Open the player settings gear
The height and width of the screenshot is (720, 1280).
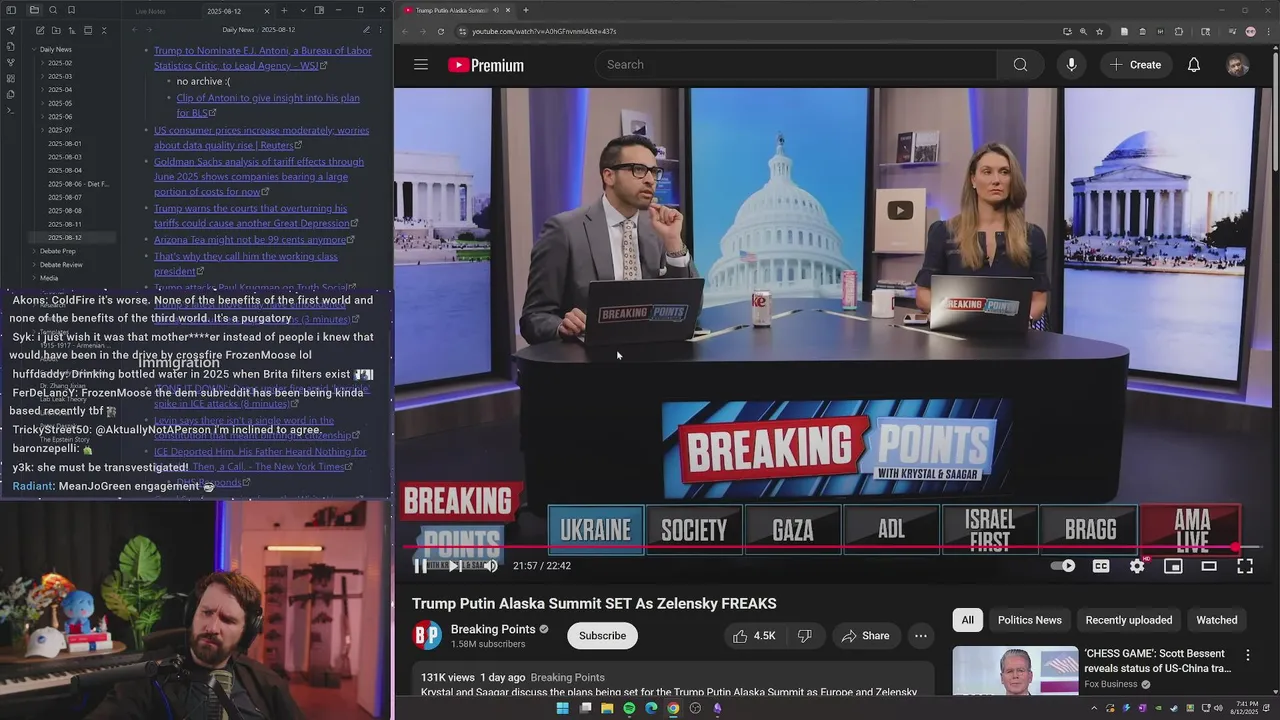click(x=1137, y=566)
